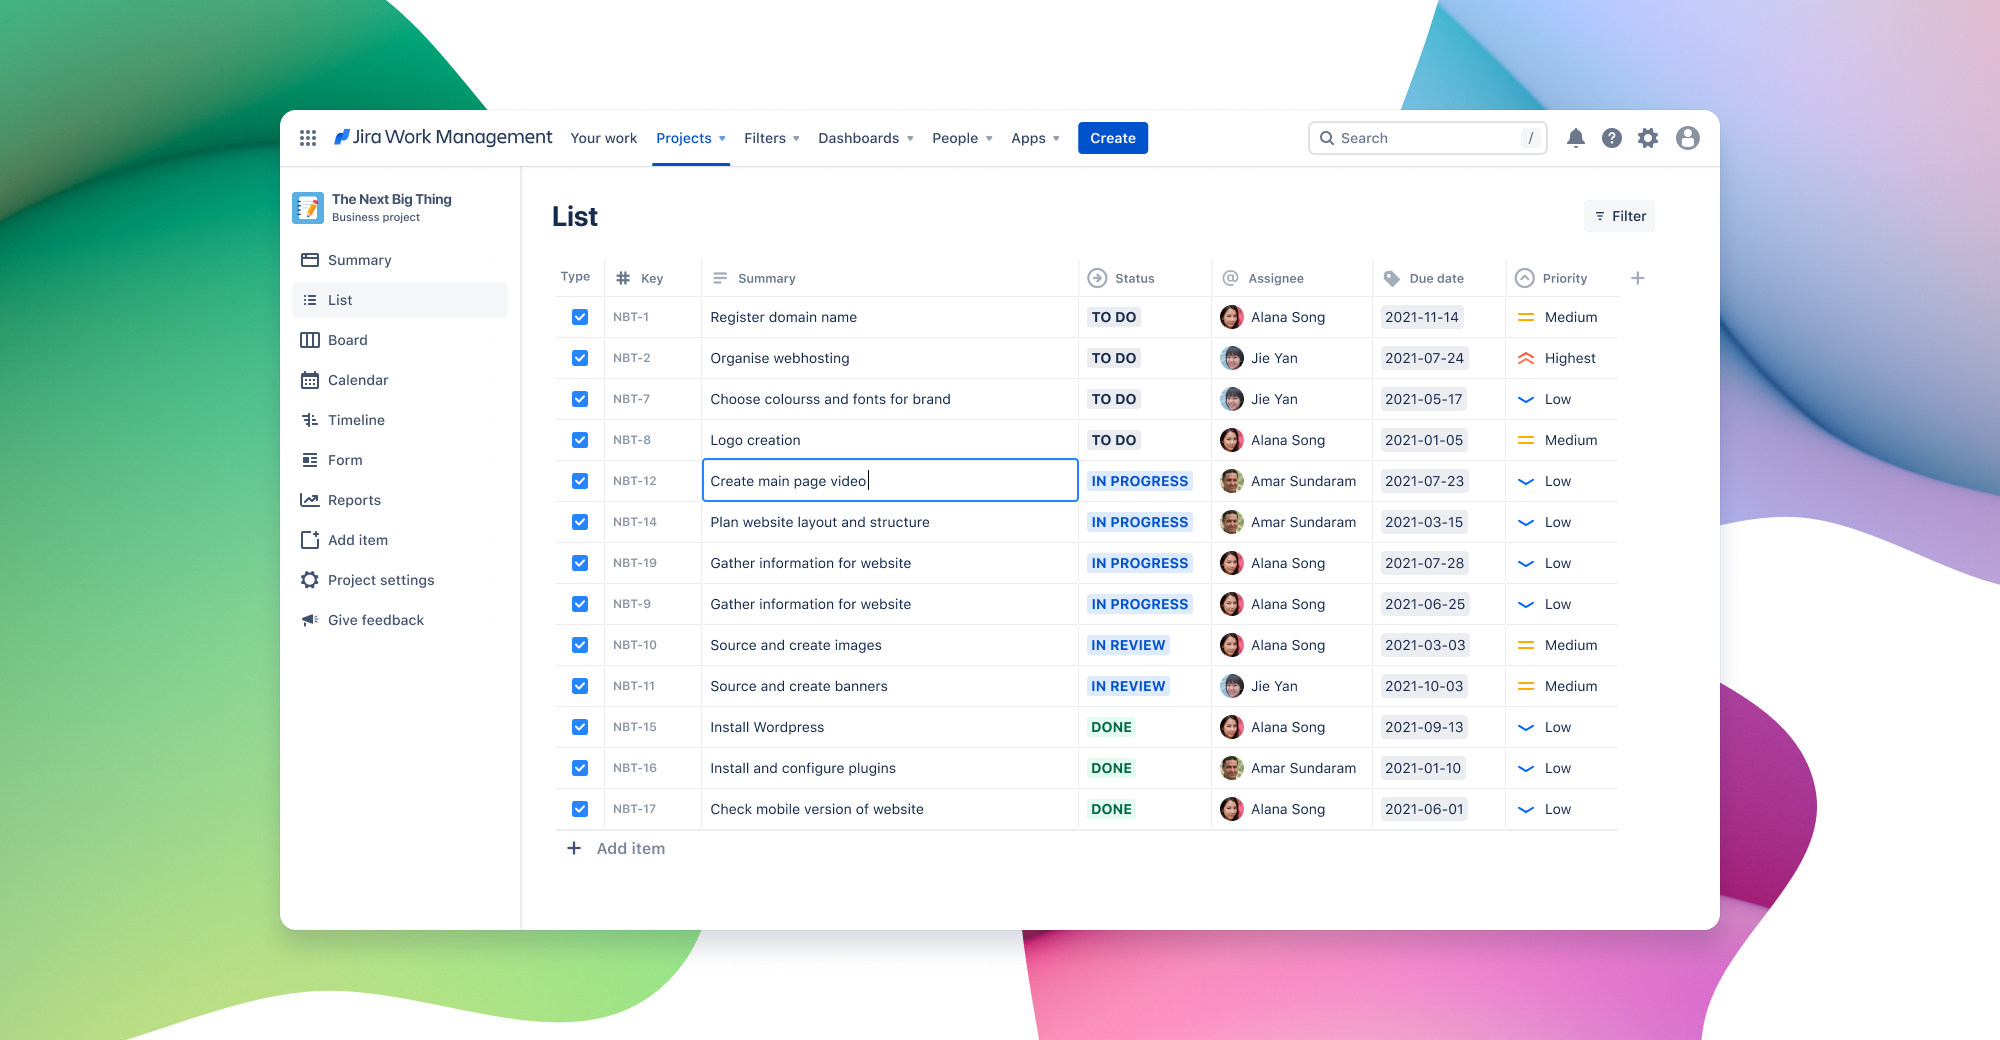The height and width of the screenshot is (1040, 2000).
Task: Click the blue Create button
Action: pos(1113,138)
